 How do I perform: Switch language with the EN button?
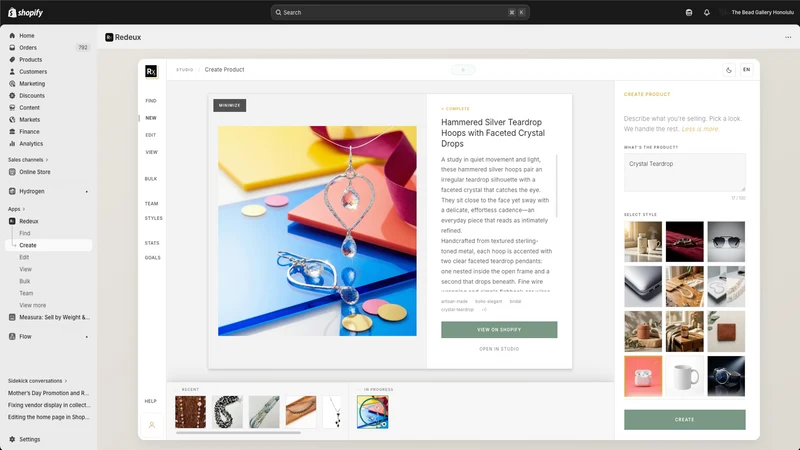pyautogui.click(x=746, y=70)
